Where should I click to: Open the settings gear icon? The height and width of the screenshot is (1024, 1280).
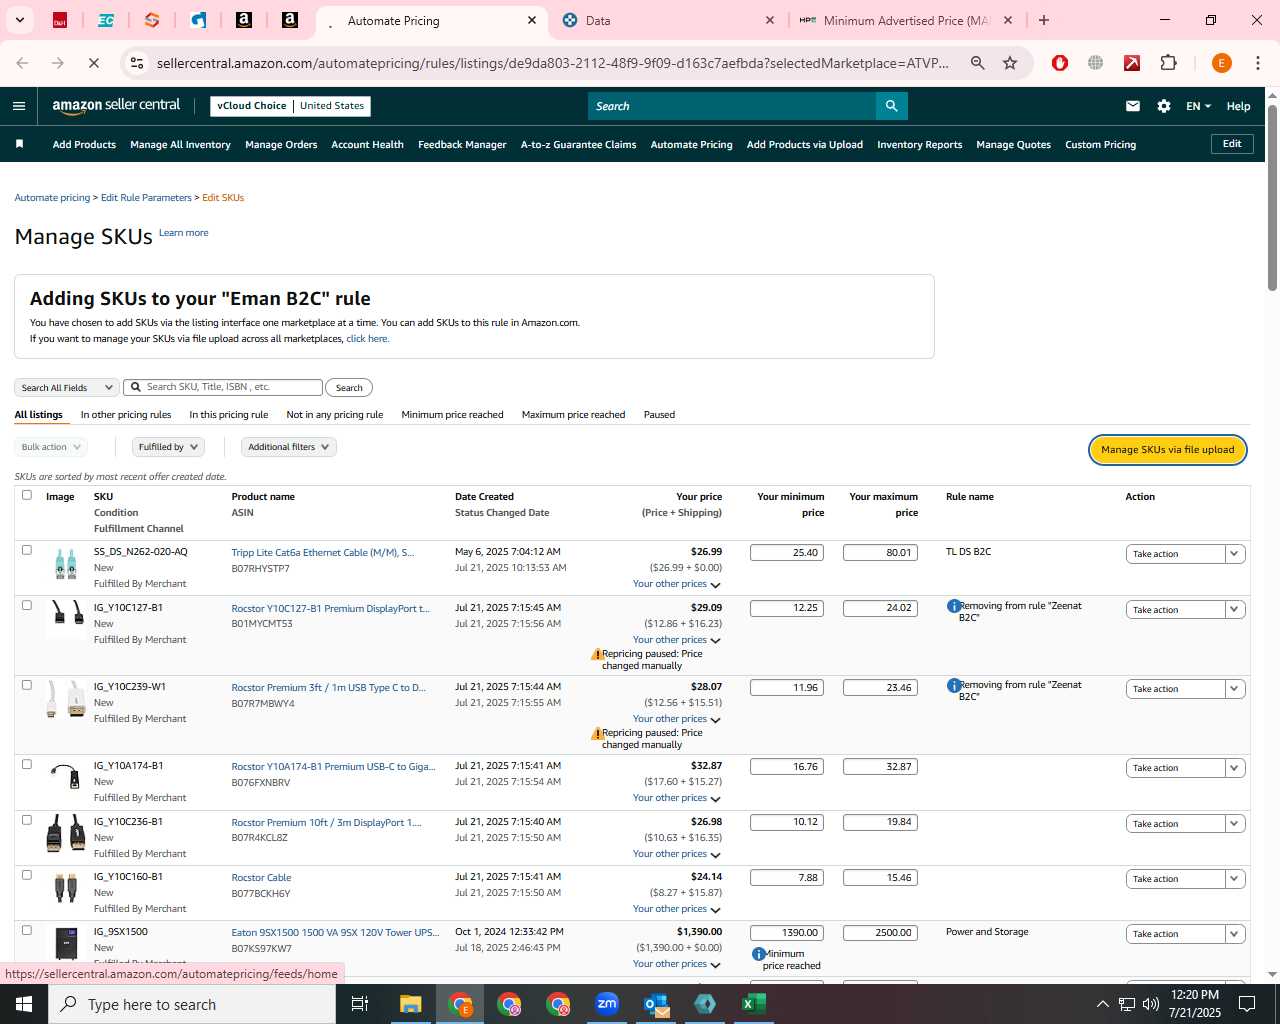click(1164, 106)
